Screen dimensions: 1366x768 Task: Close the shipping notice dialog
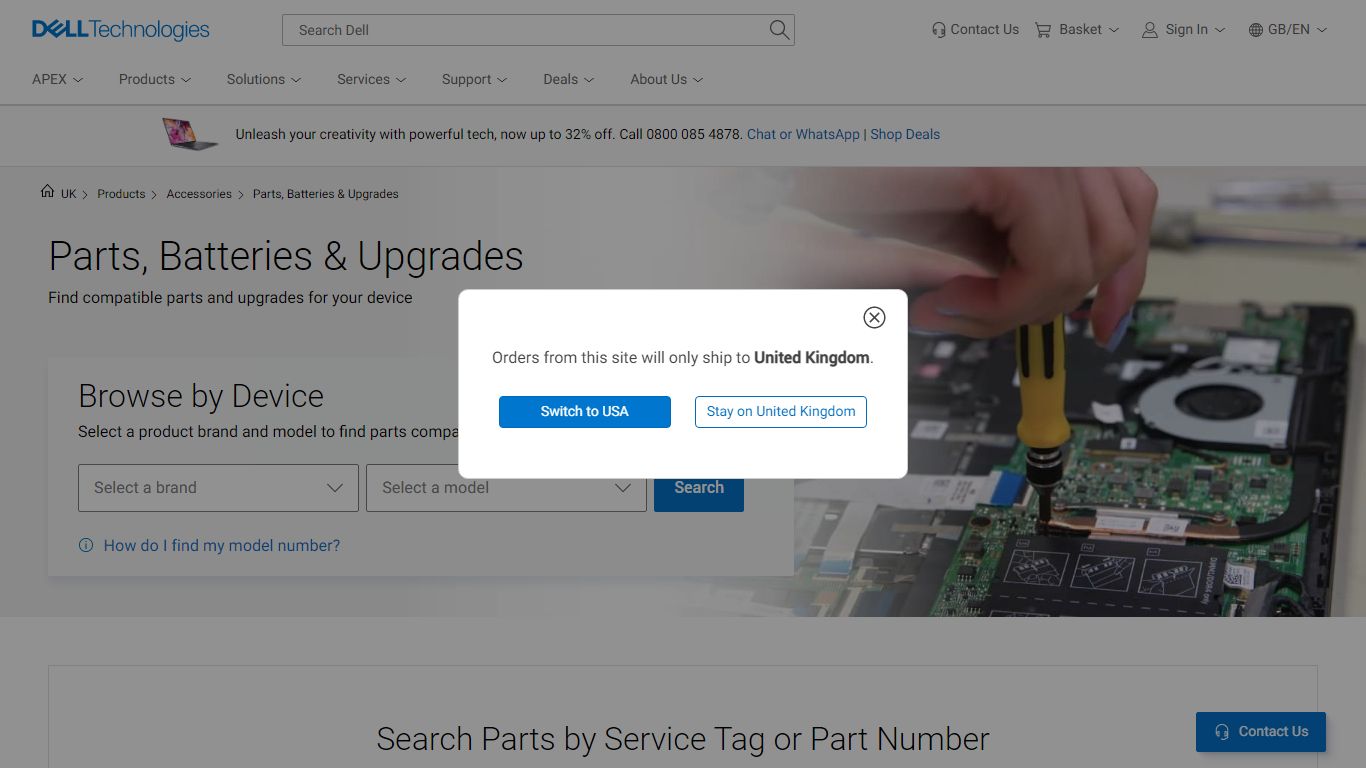coord(874,317)
